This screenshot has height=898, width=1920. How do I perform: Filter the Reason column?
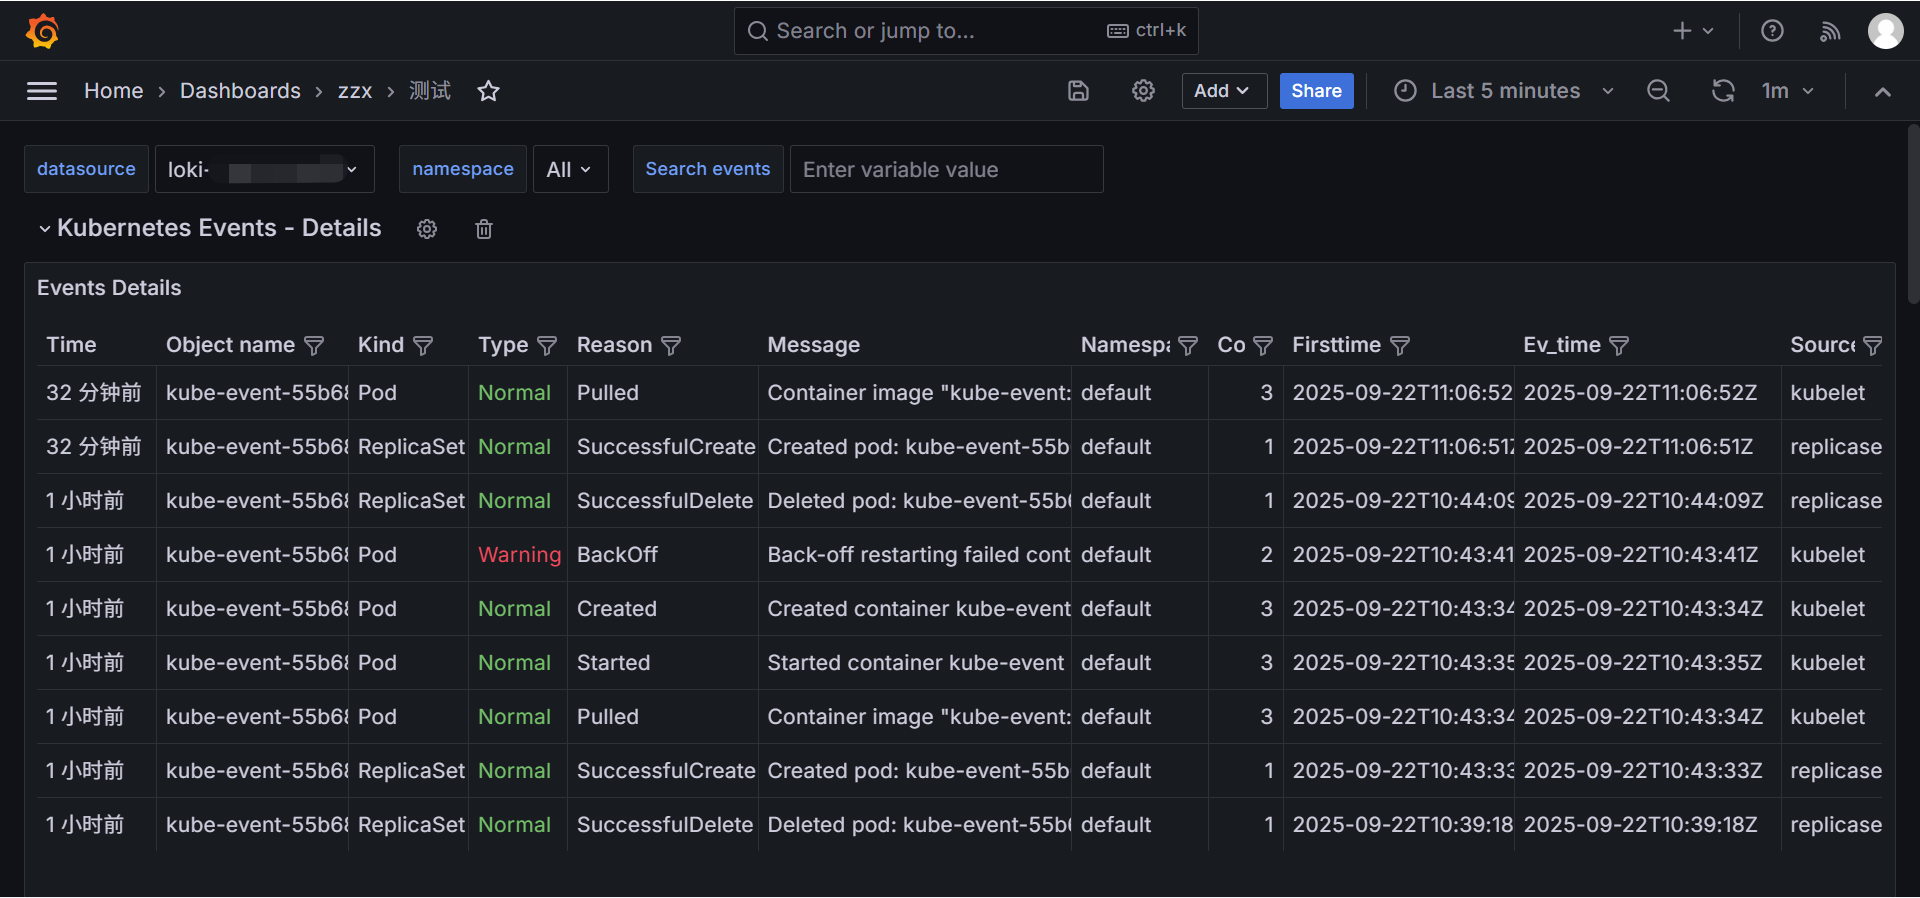[x=671, y=346]
